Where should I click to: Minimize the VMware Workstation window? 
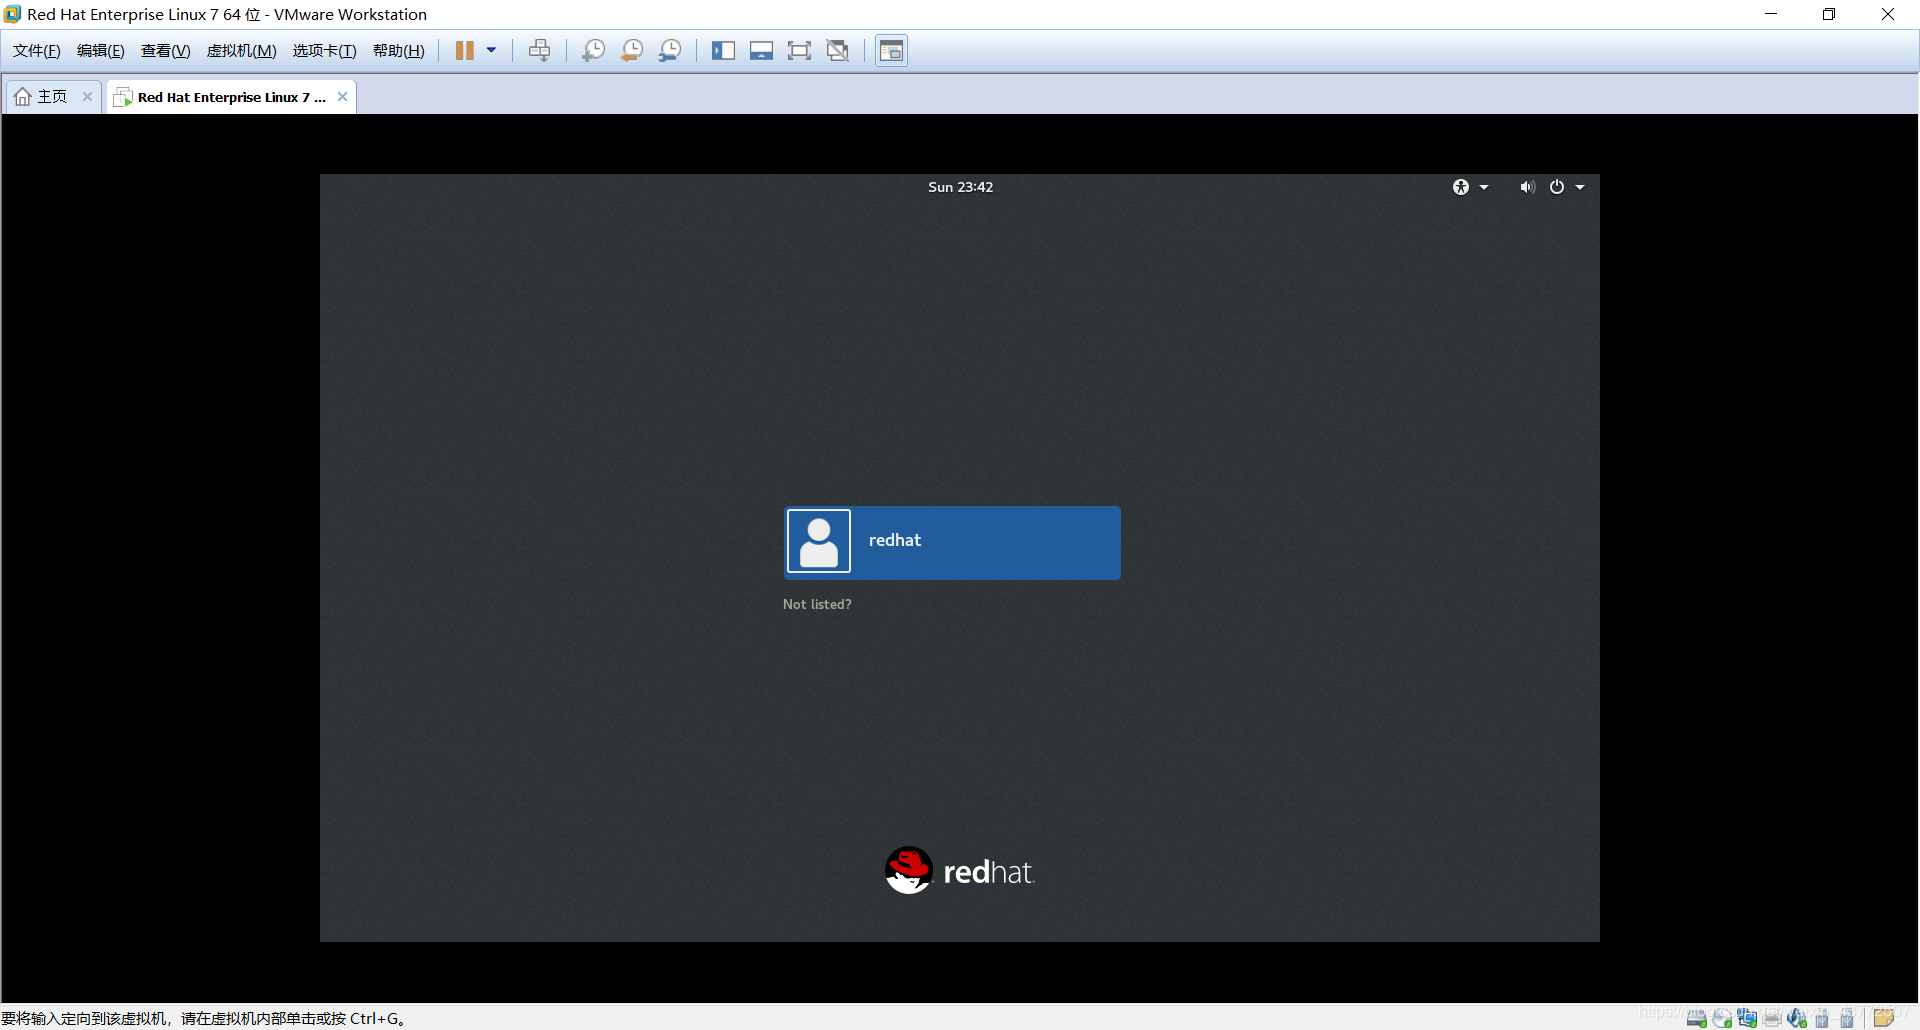click(1771, 14)
